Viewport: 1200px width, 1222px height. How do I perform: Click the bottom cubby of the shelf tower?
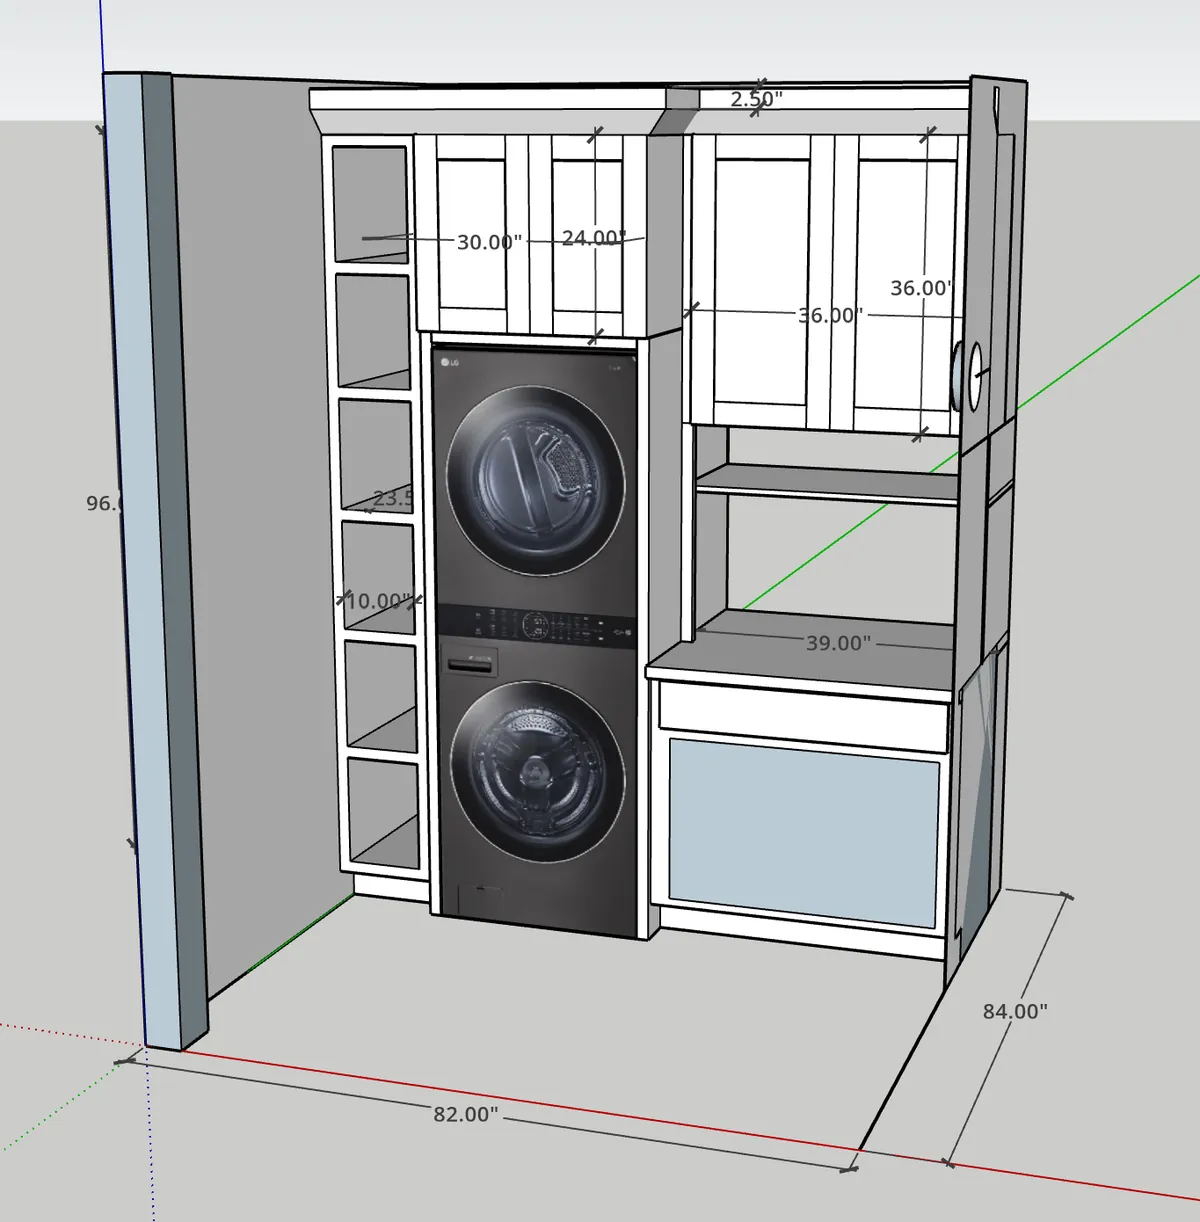pyautogui.click(x=382, y=812)
